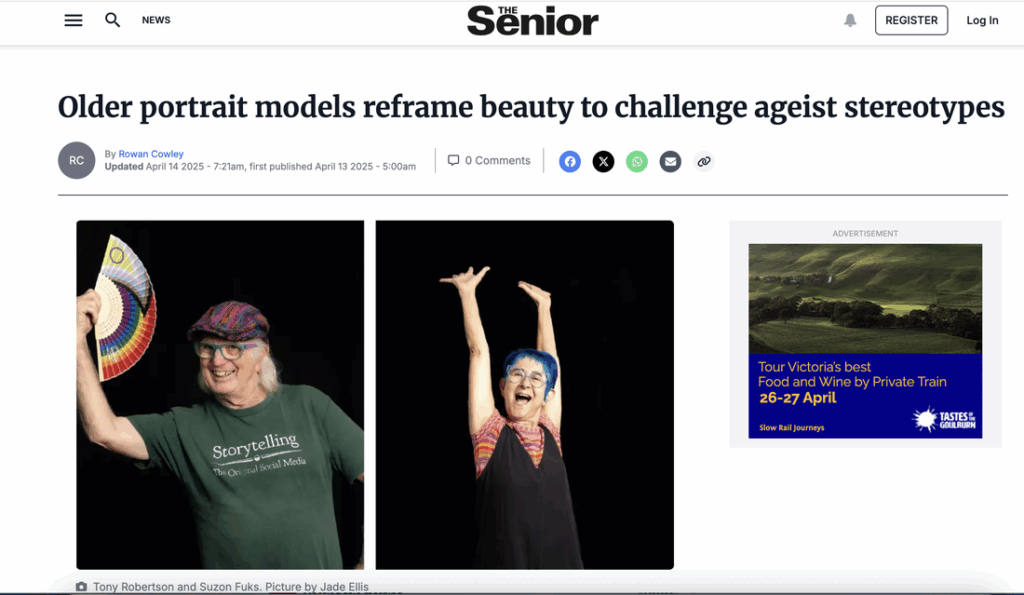Screen dimensions: 1024x595
Task: Share article by email icon
Action: pyautogui.click(x=670, y=161)
